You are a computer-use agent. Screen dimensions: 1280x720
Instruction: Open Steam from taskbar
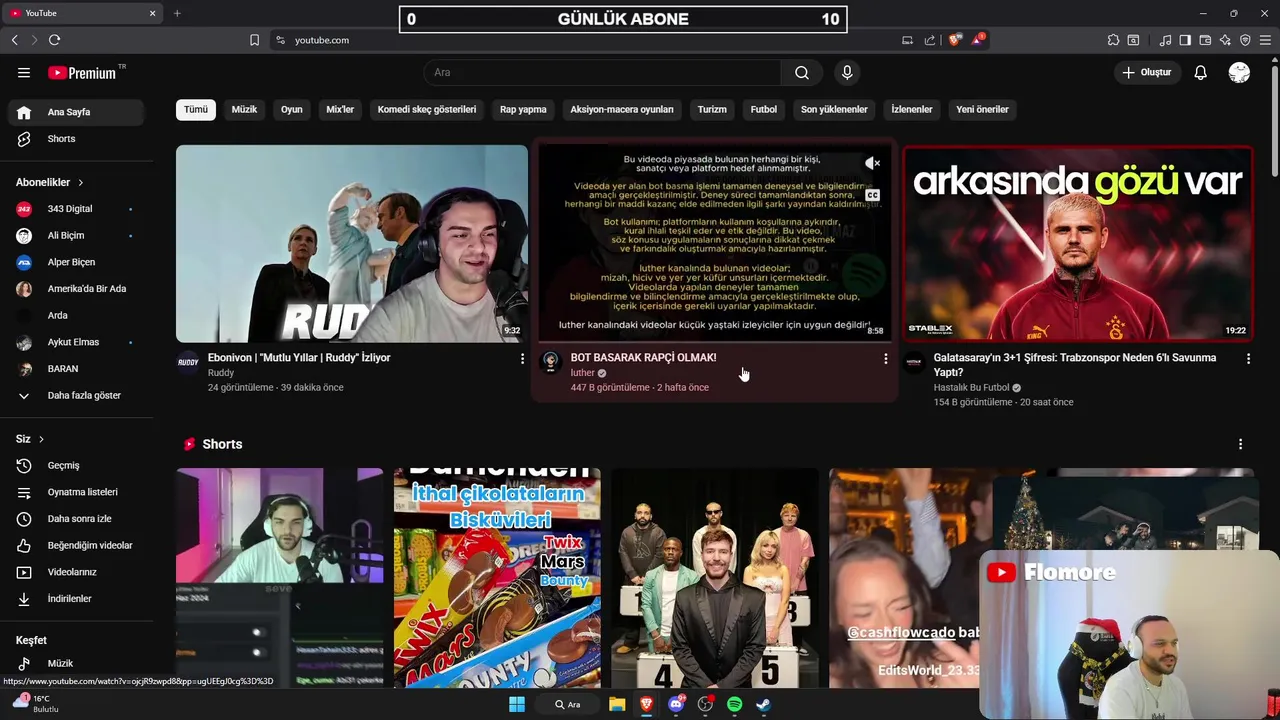coord(764,704)
